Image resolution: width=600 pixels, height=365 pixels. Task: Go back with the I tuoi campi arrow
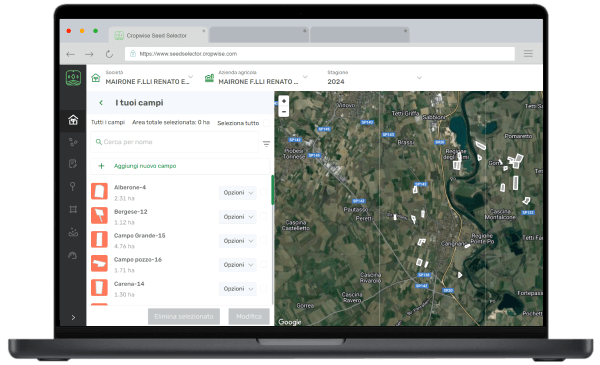click(101, 103)
